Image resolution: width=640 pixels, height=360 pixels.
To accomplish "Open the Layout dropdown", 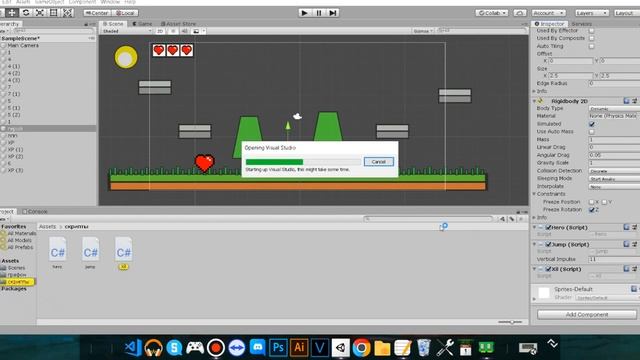I will pos(627,13).
